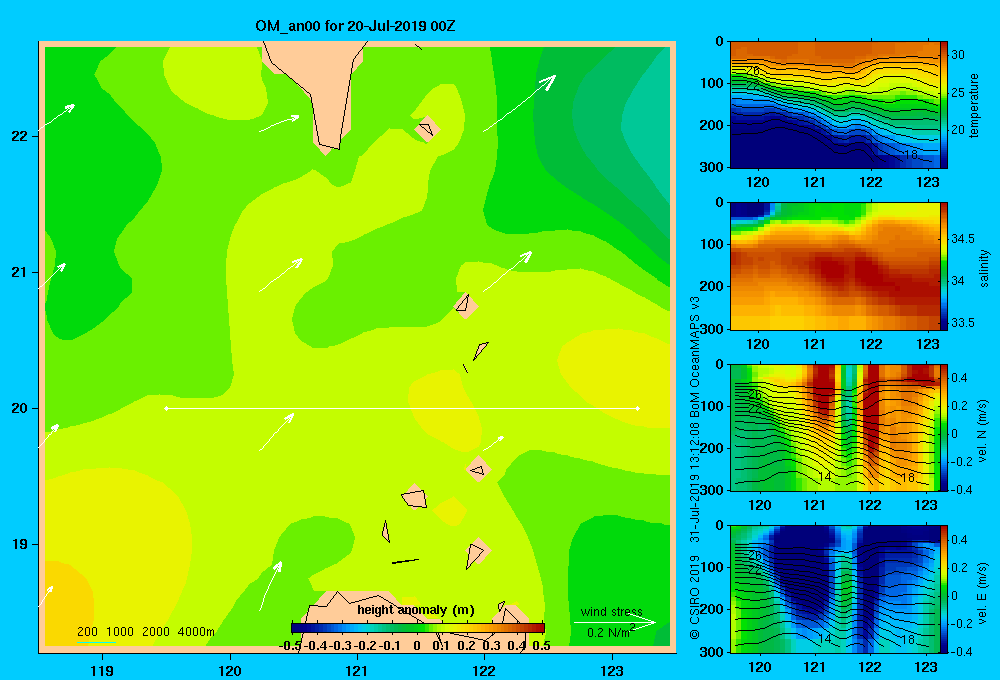
Task: Click the height anomaly color bar
Action: 418,628
